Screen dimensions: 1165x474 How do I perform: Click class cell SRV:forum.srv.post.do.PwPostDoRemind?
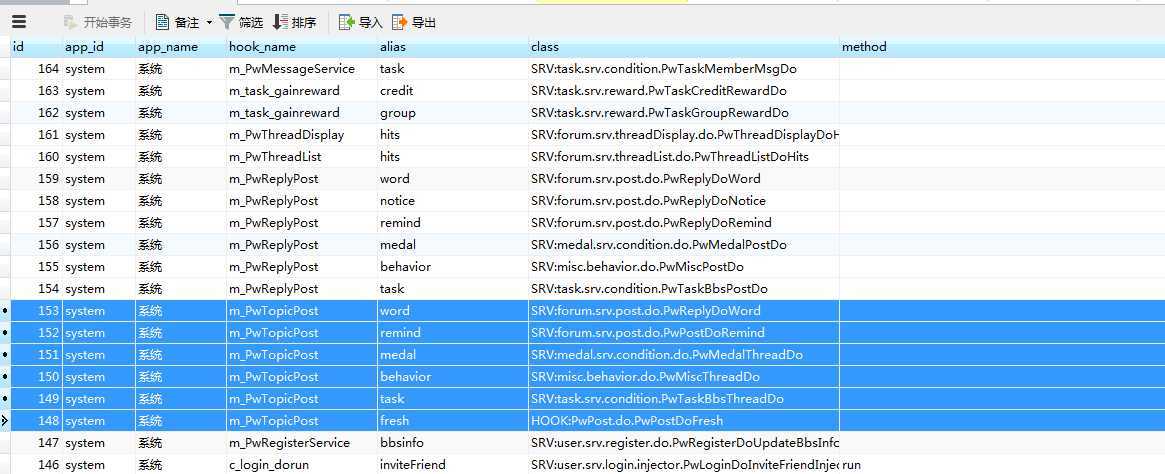[x=684, y=333]
